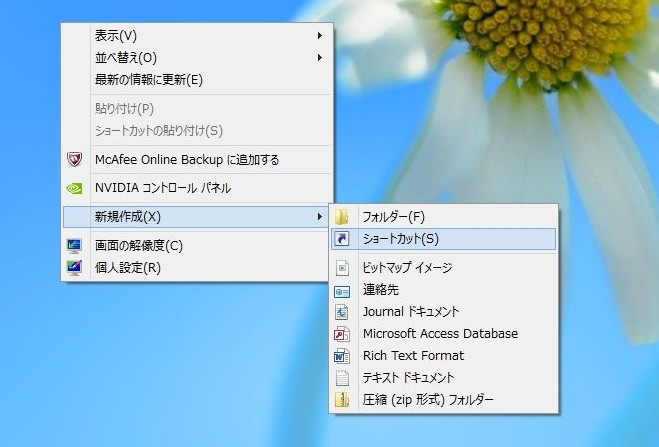Expand the 表示(V) submenu arrow
The image size is (659, 447).
coord(320,36)
